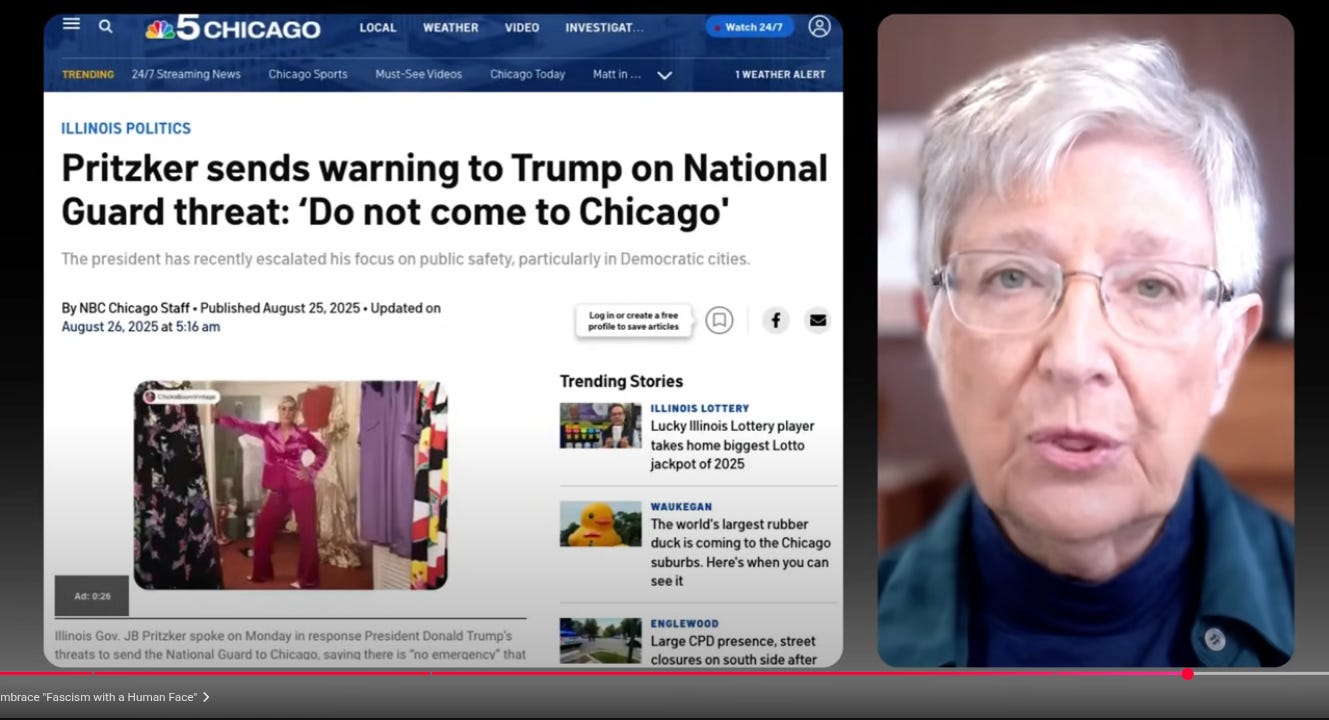
Task: Click the Ad 0:26 countdown label
Action: (x=92, y=596)
